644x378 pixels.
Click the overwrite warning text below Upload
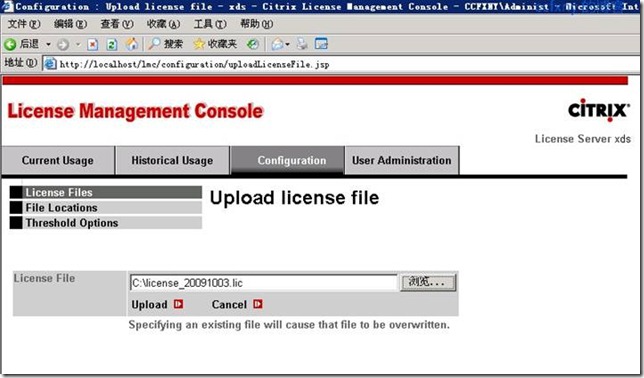289,325
